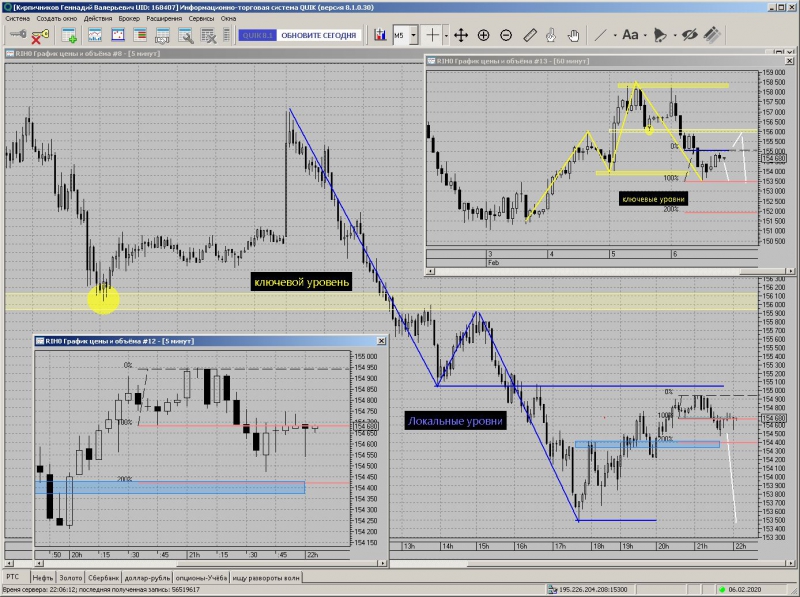
Task: Click the server time status bar text
Action: pyautogui.click(x=101, y=589)
